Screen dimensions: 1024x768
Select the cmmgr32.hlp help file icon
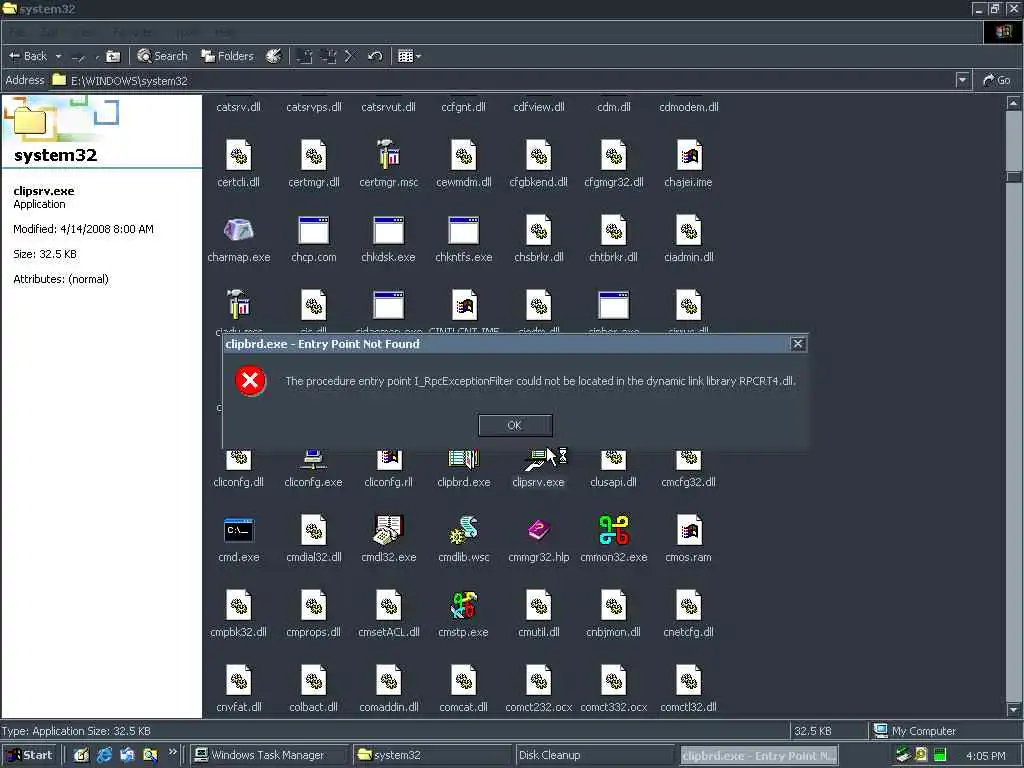coord(539,530)
